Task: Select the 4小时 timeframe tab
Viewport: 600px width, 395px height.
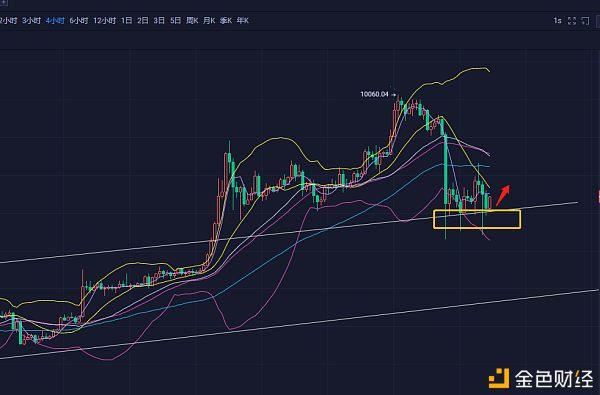Action: pyautogui.click(x=55, y=21)
